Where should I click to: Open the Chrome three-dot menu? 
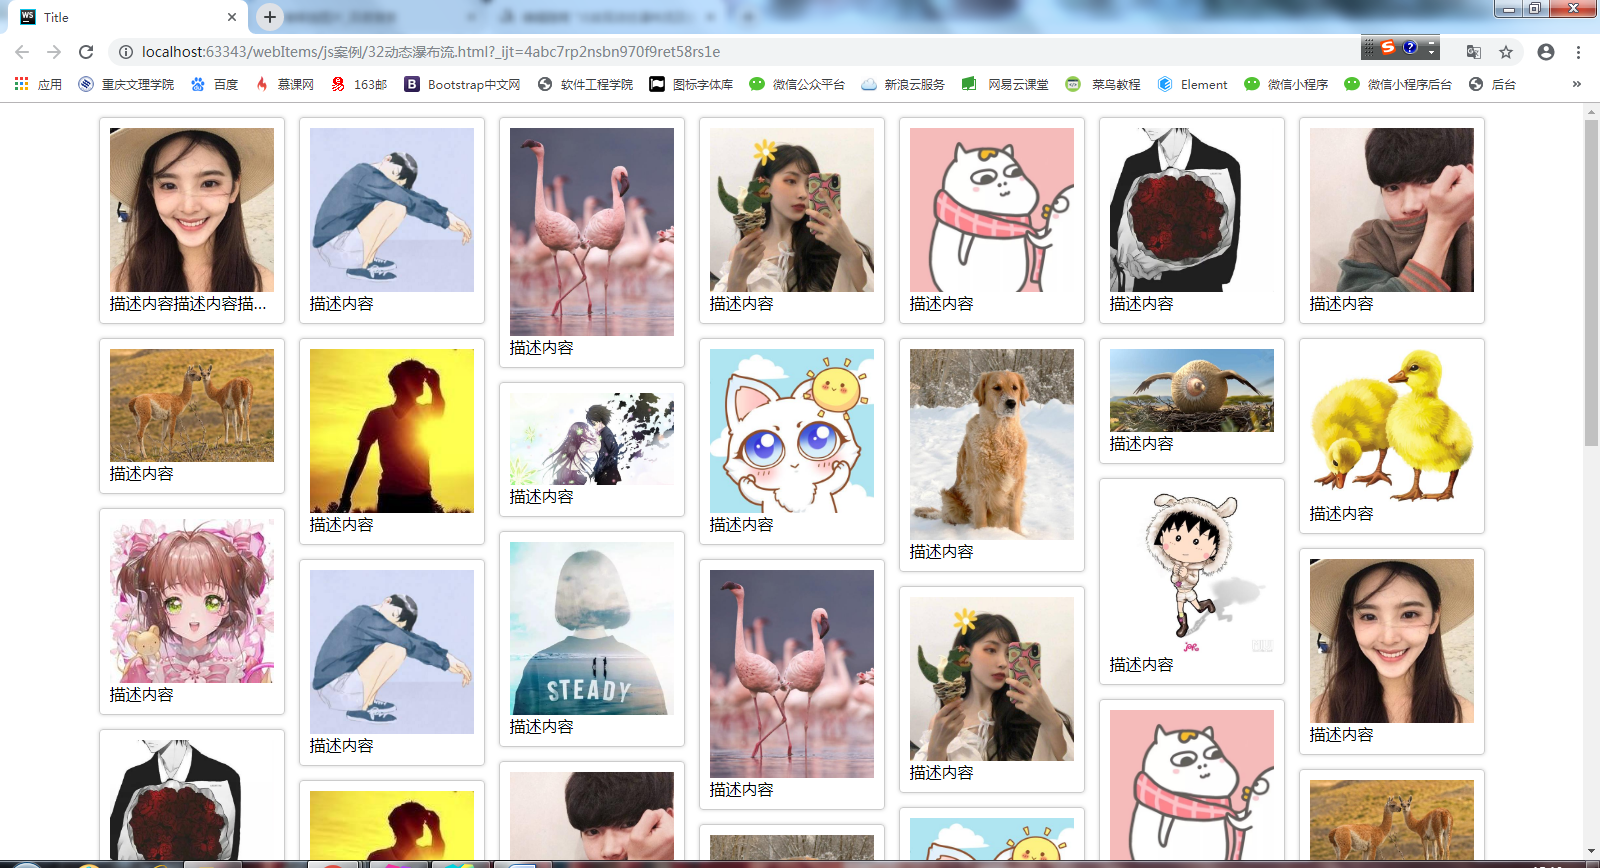click(1578, 52)
